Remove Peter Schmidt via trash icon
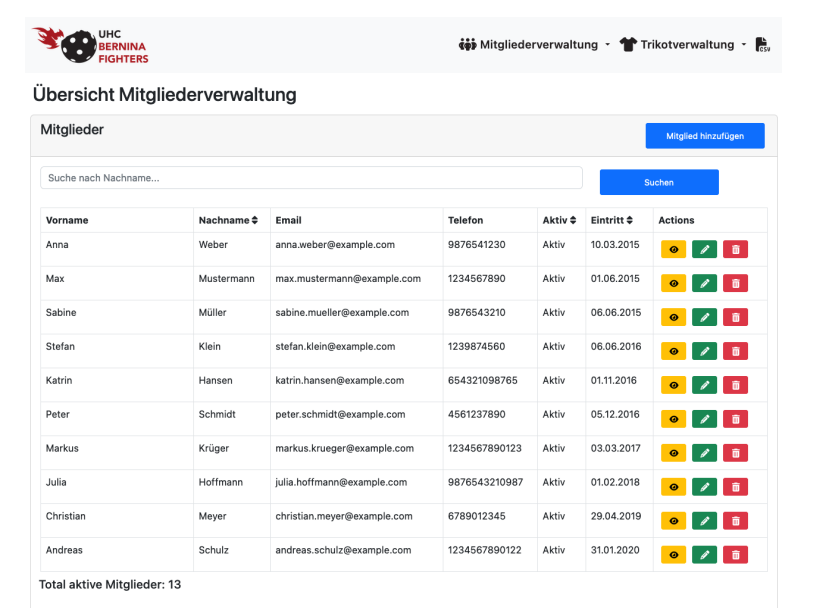This screenshot has width=816, height=608. [735, 419]
